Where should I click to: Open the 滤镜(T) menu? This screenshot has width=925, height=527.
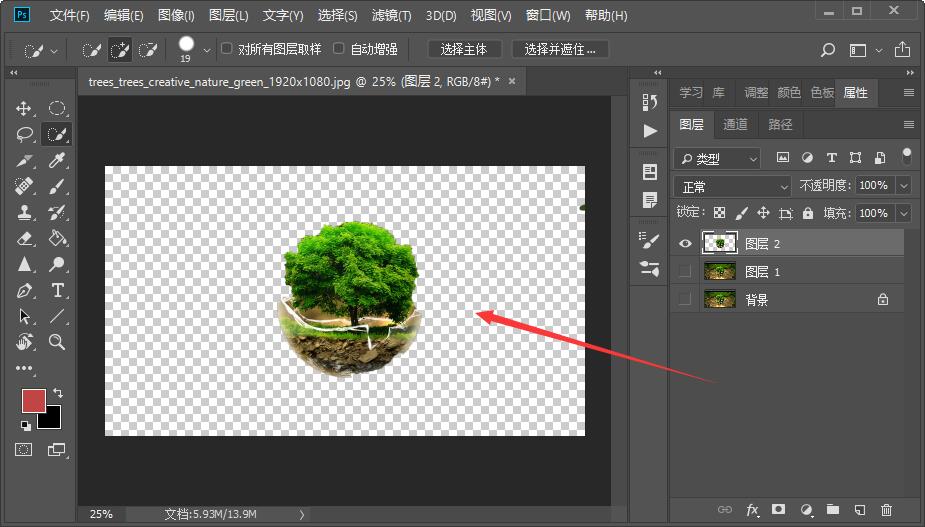point(392,15)
